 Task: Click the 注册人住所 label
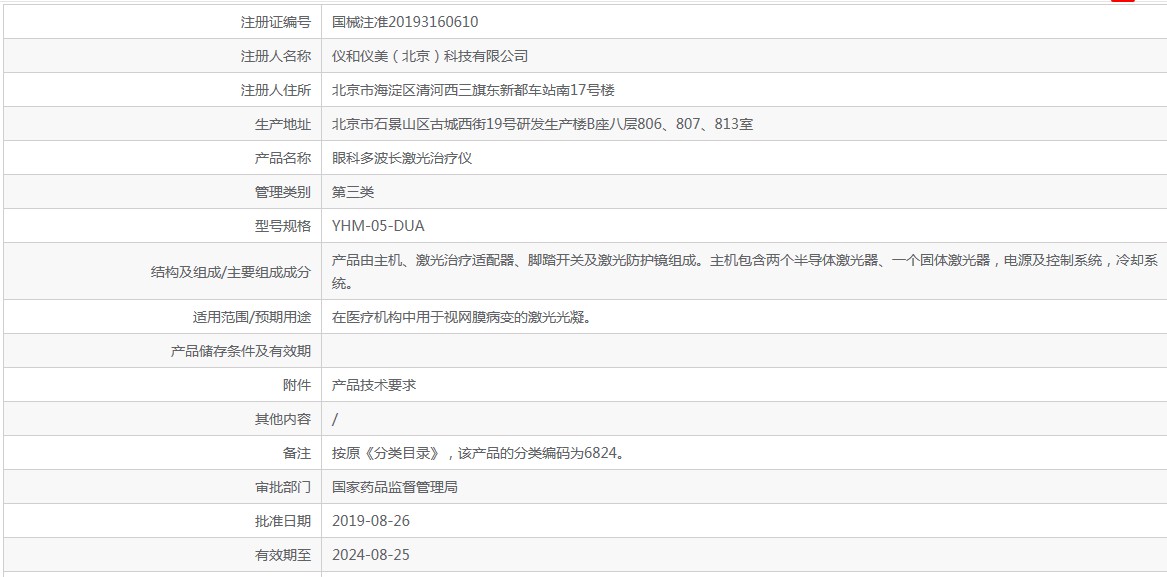click(275, 91)
